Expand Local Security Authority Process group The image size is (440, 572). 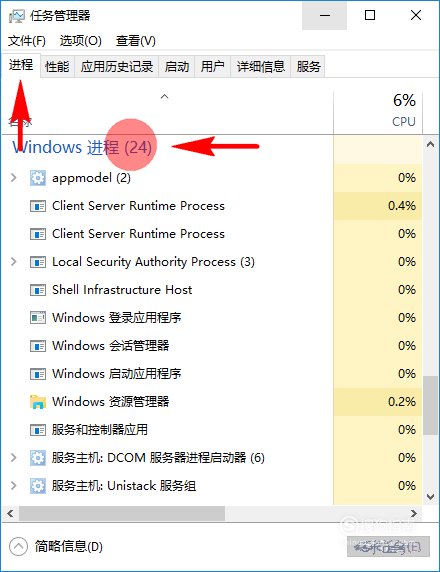pos(13,262)
